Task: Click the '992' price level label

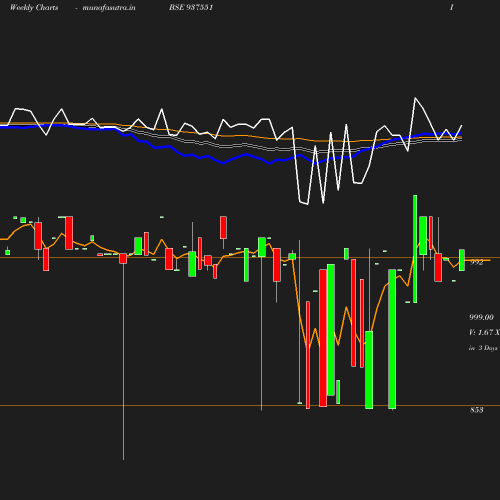Action: [477, 262]
